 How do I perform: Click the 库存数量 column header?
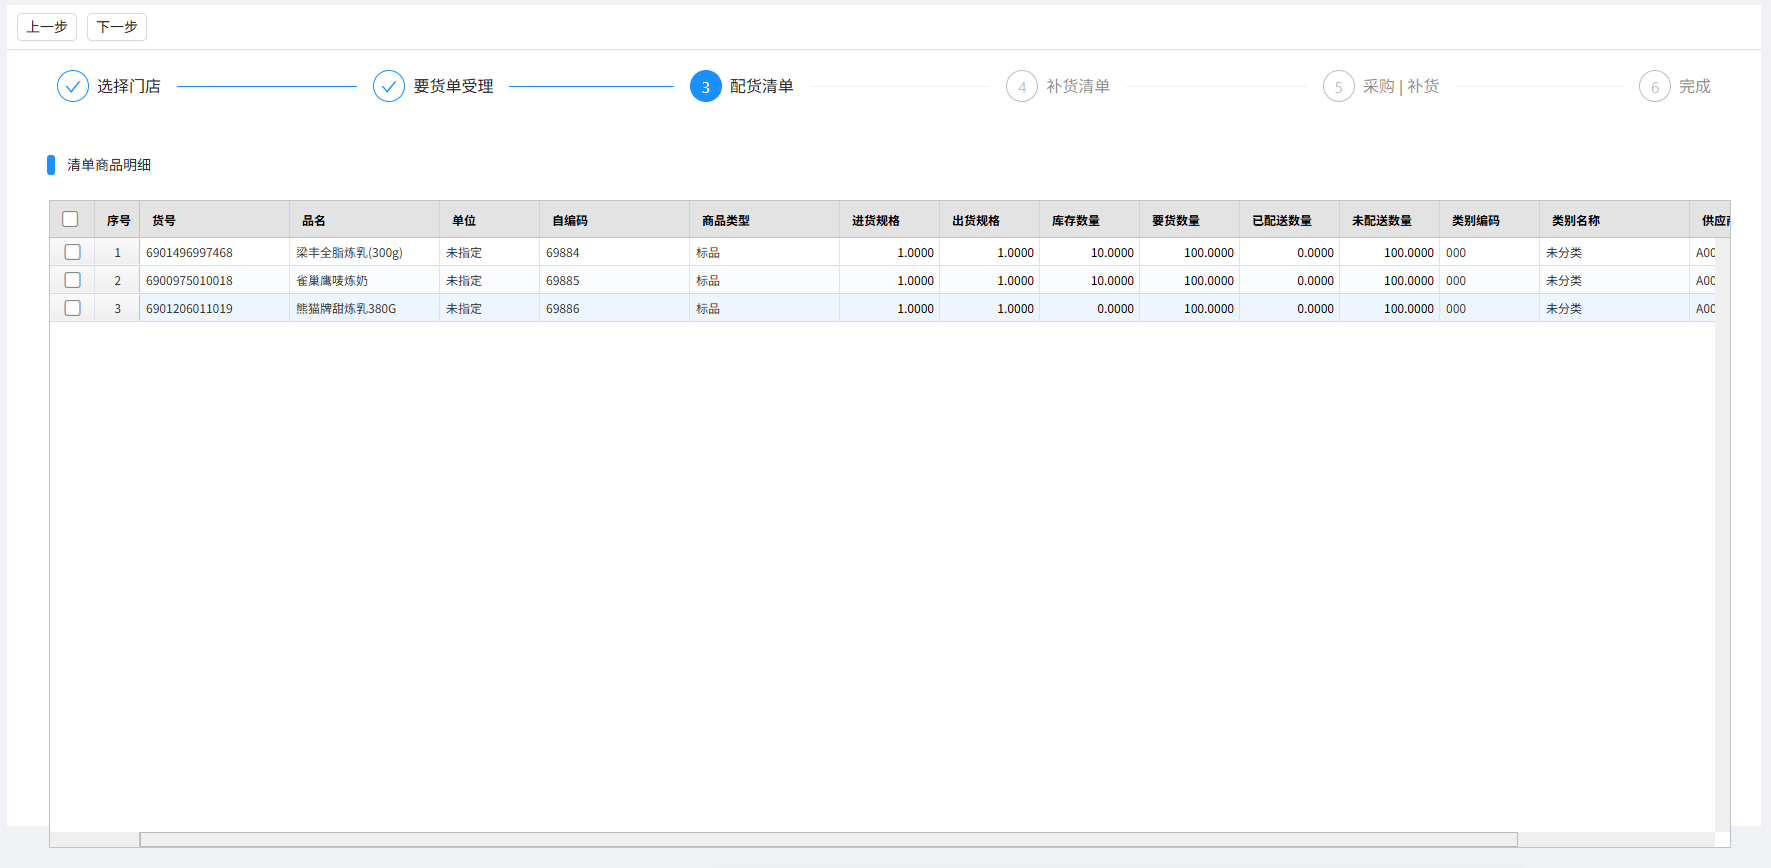(x=1090, y=220)
